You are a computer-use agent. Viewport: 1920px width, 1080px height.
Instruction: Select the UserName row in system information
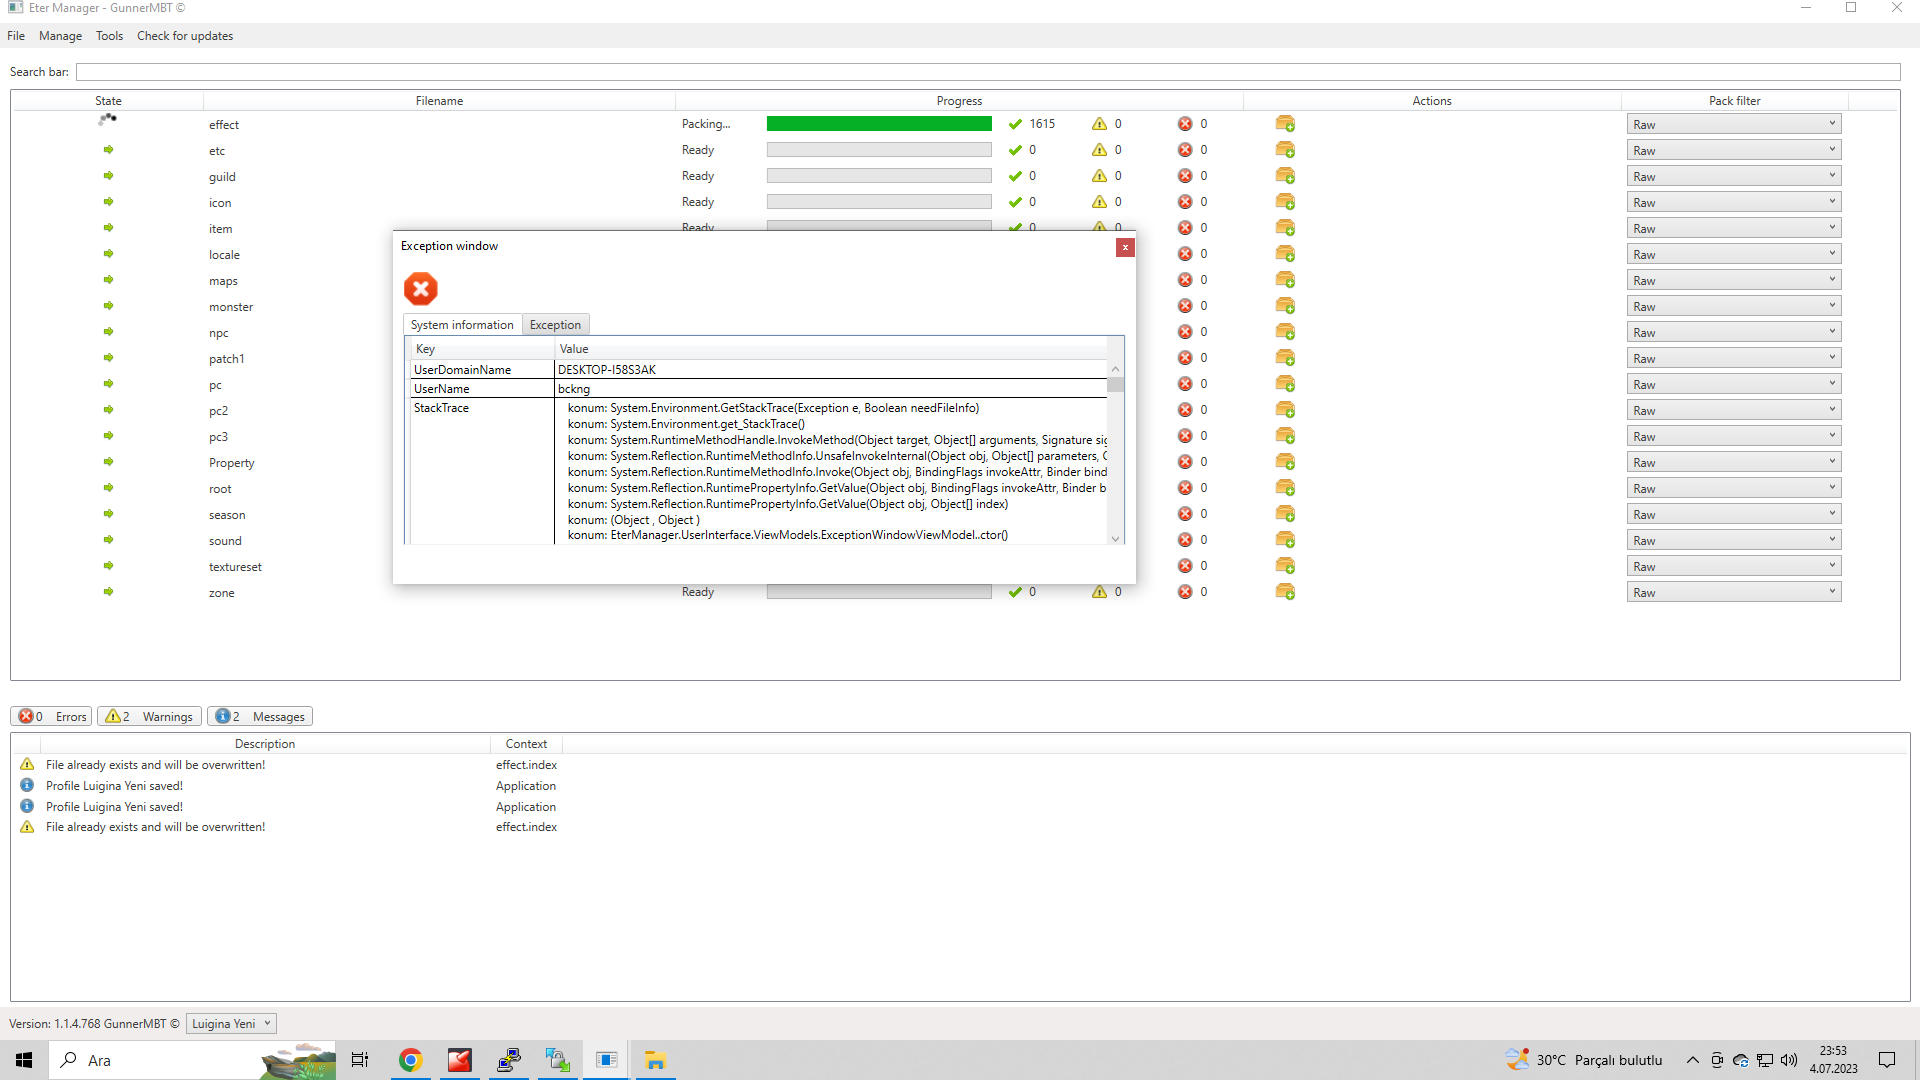pyautogui.click(x=759, y=389)
